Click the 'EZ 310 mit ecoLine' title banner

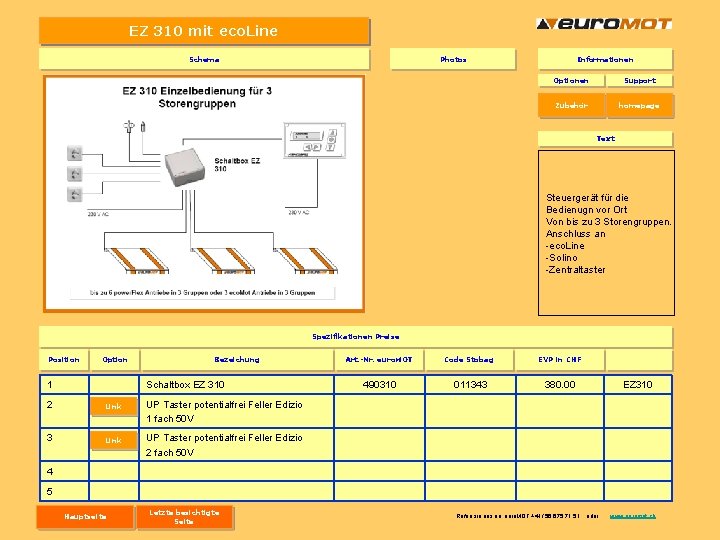click(x=204, y=31)
